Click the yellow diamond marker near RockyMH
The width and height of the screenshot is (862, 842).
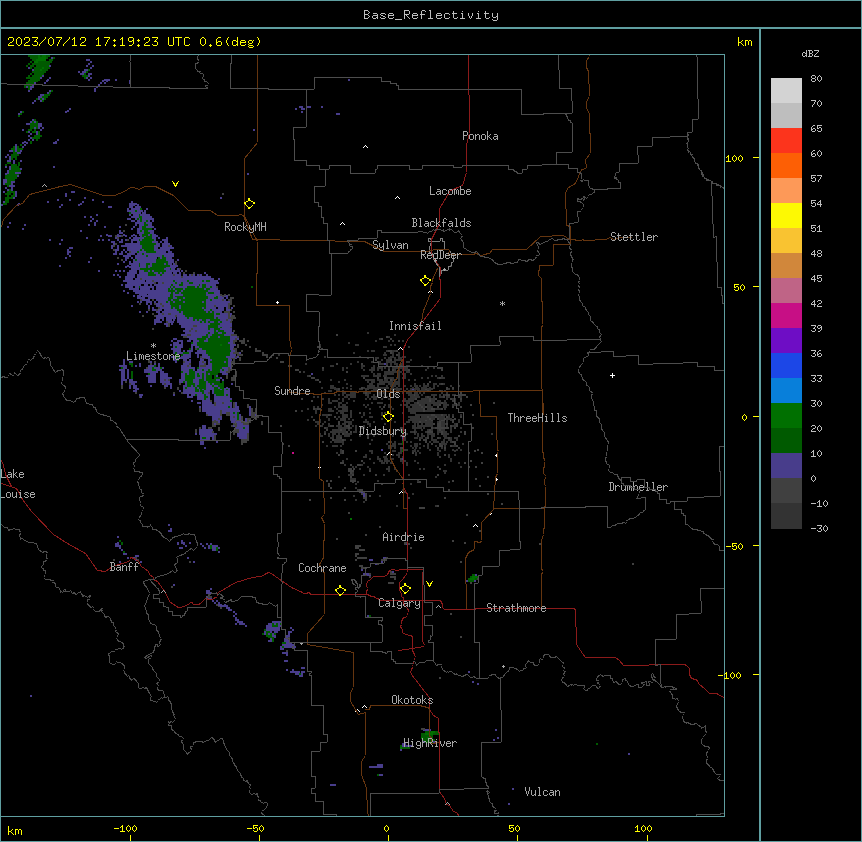[x=250, y=204]
